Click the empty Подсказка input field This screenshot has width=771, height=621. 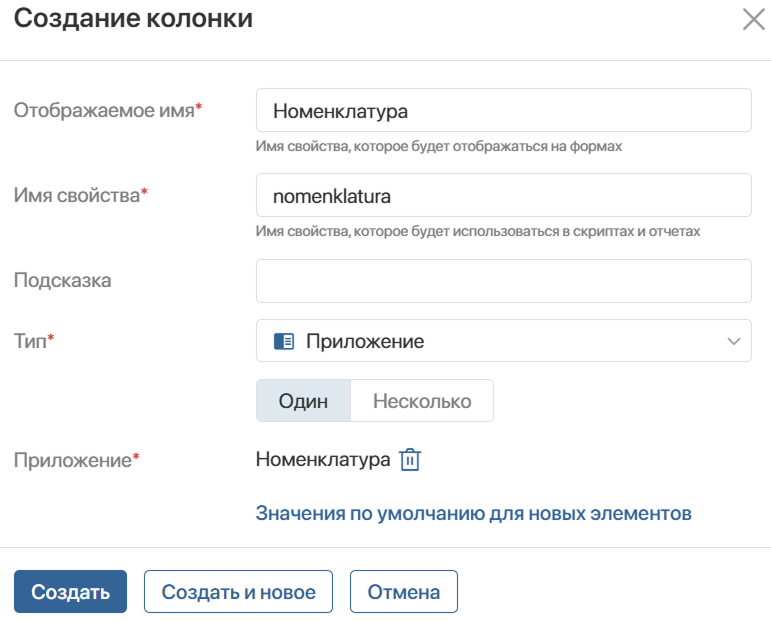click(504, 281)
